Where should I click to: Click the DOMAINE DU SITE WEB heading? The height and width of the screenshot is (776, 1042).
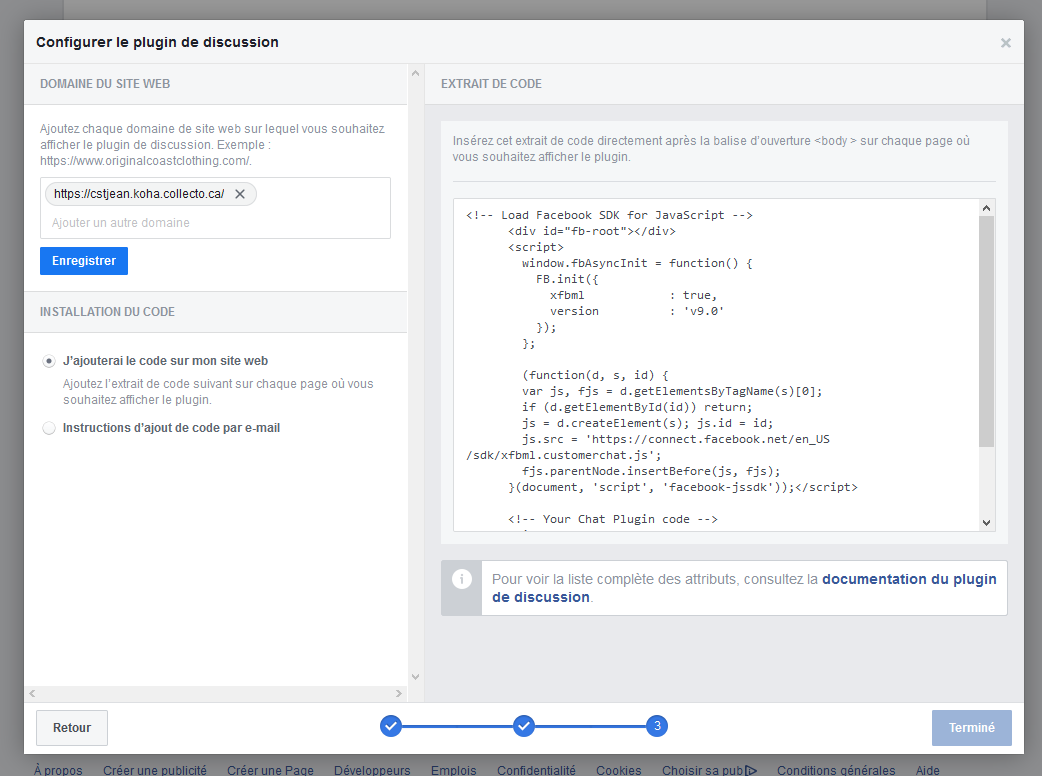pos(105,84)
